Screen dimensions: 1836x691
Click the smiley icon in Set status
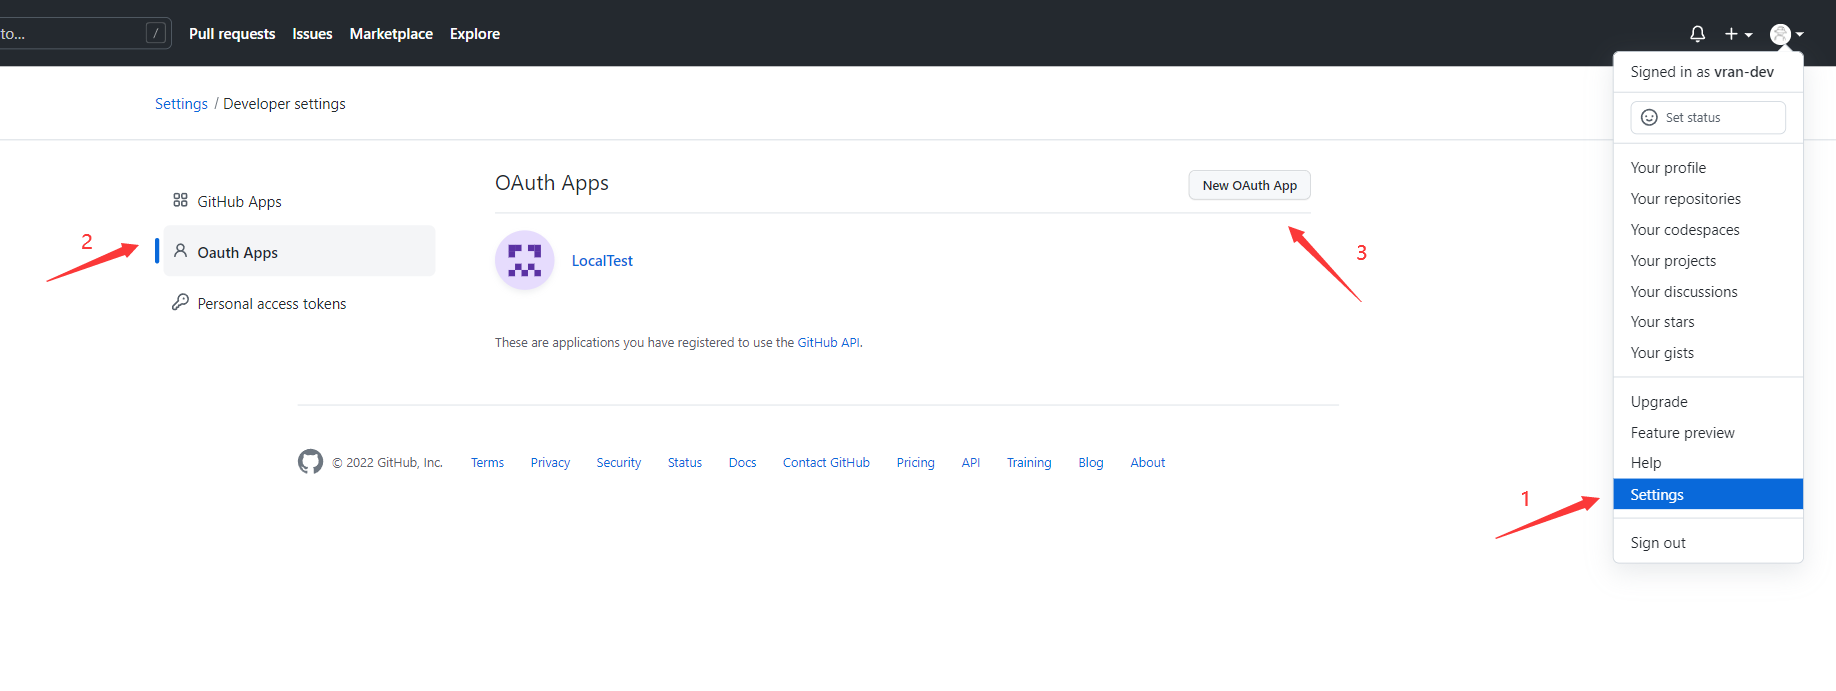tap(1649, 117)
